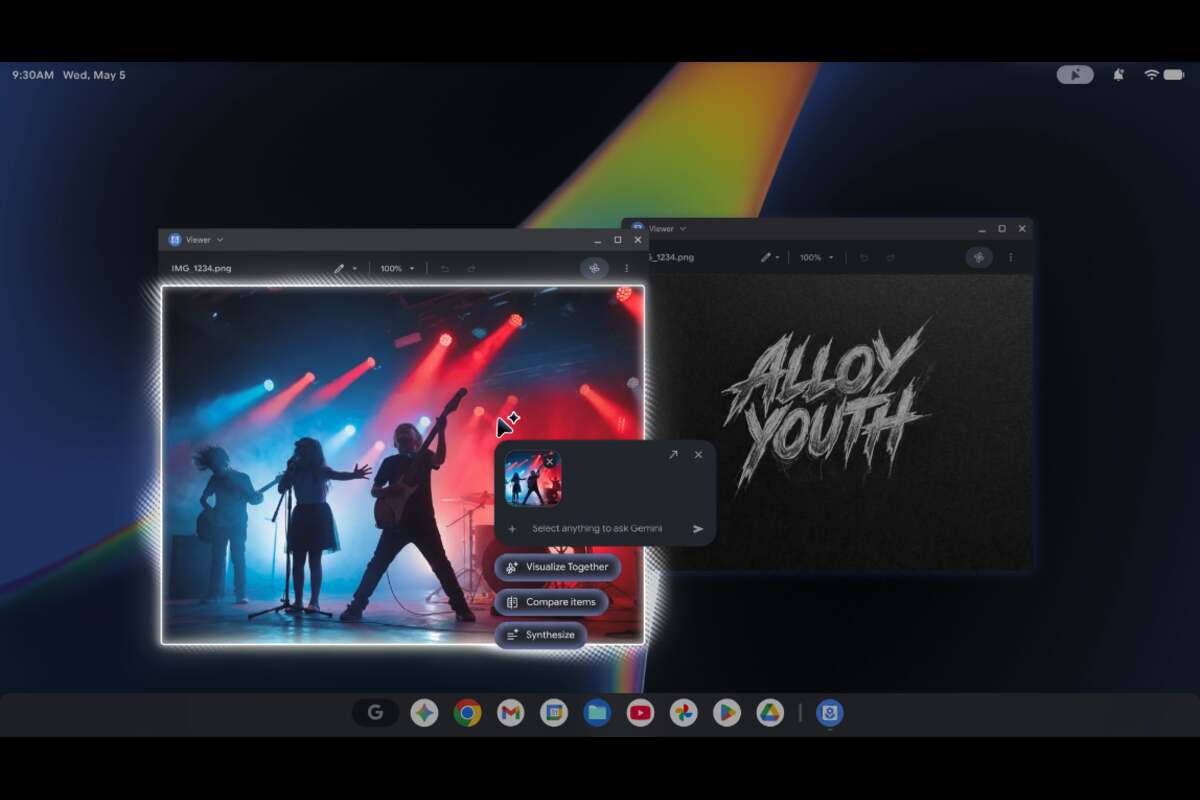Click the Gemini select button in front Viewer
This screenshot has height=800, width=1200.
[594, 268]
